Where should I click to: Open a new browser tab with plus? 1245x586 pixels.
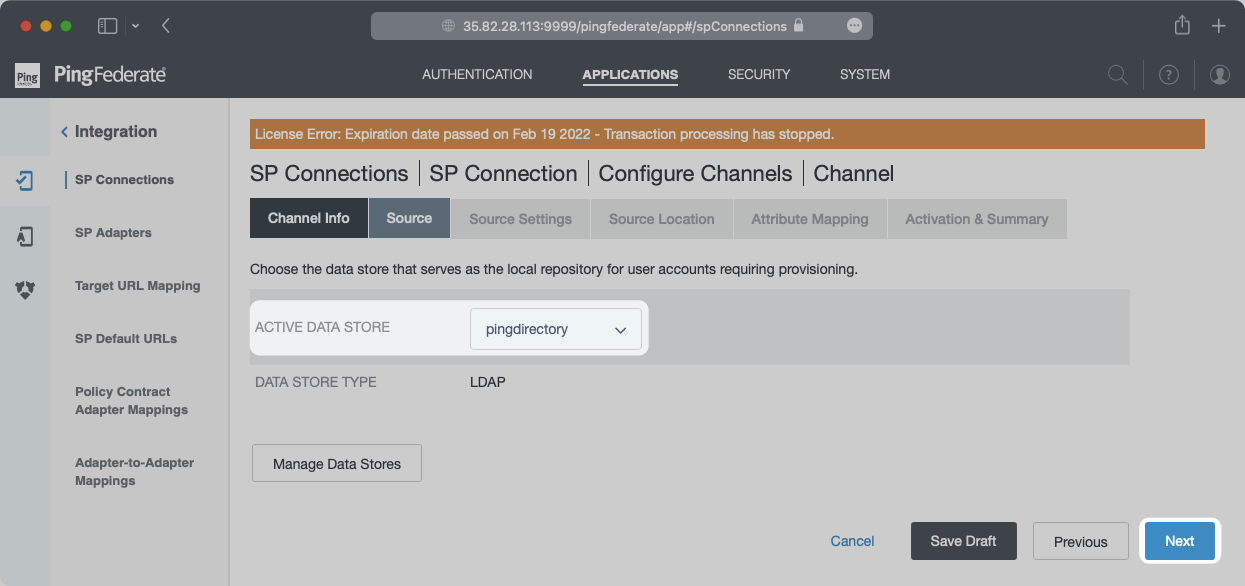[x=1218, y=26]
